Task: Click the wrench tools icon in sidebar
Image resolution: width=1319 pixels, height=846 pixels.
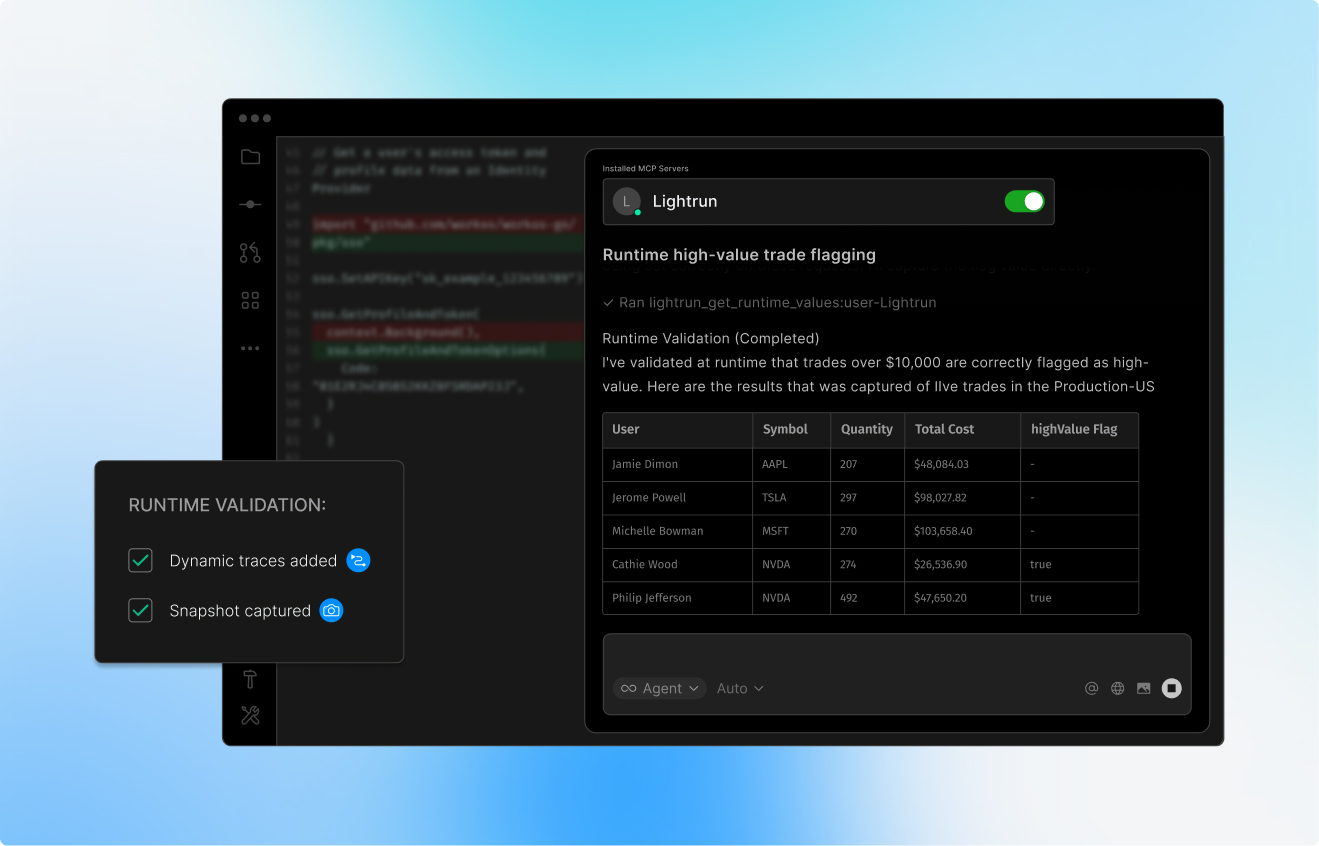Action: click(x=250, y=715)
